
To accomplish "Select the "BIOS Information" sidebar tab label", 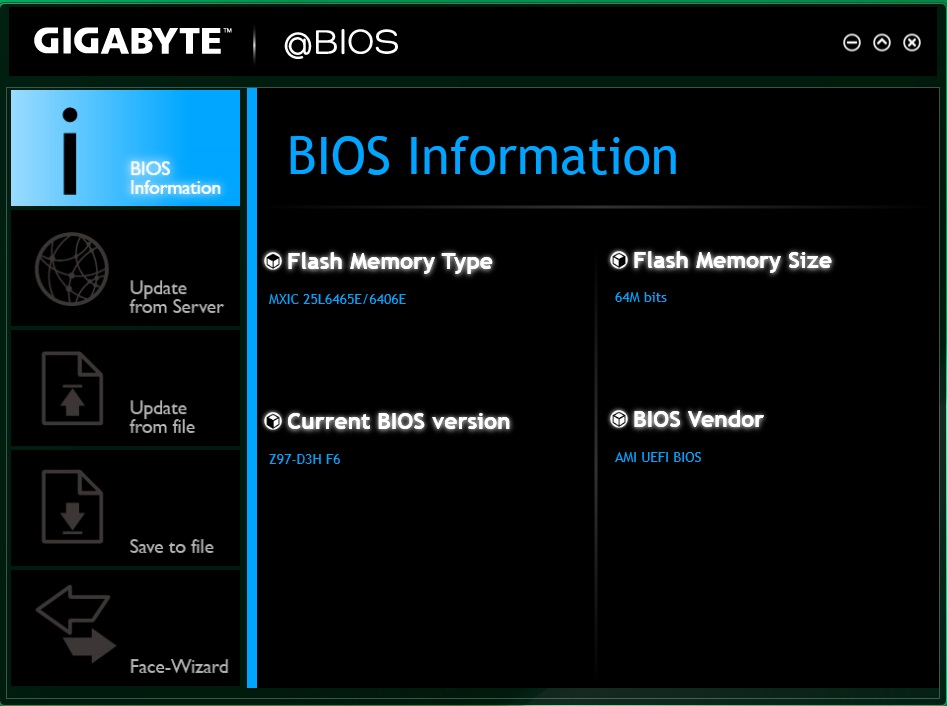I will click(x=175, y=178).
